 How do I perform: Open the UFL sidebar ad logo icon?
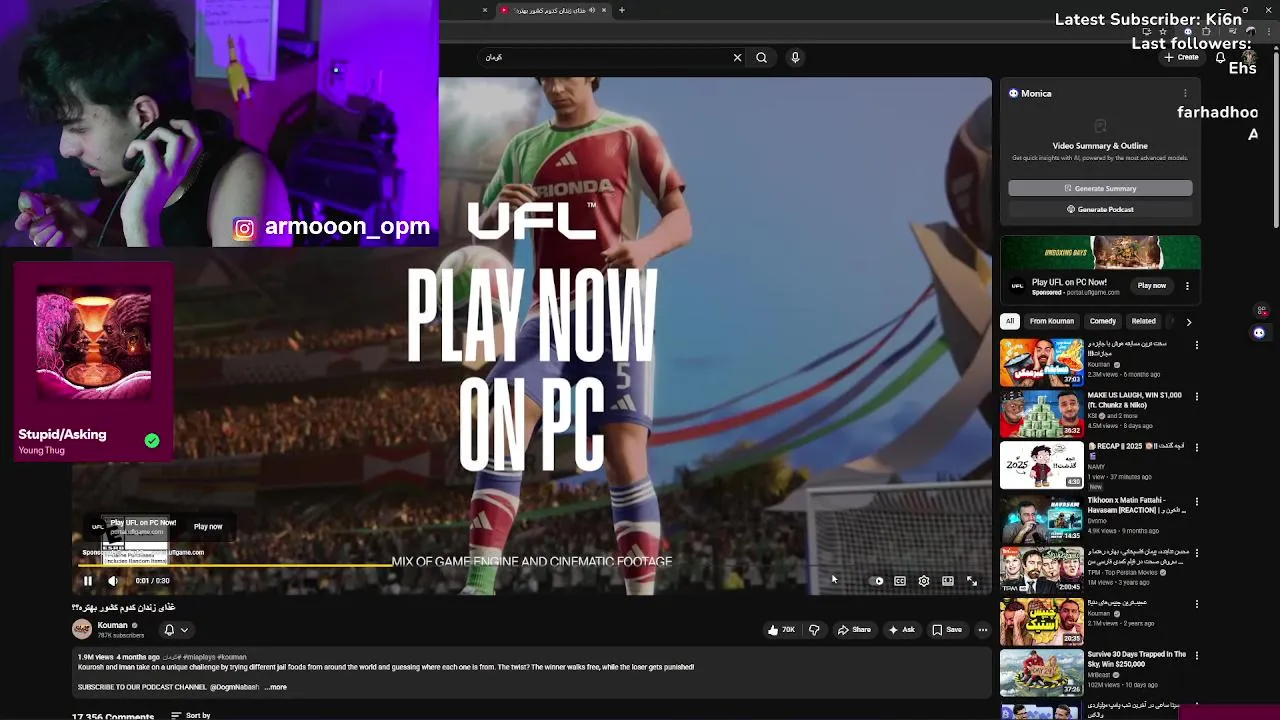point(1017,286)
